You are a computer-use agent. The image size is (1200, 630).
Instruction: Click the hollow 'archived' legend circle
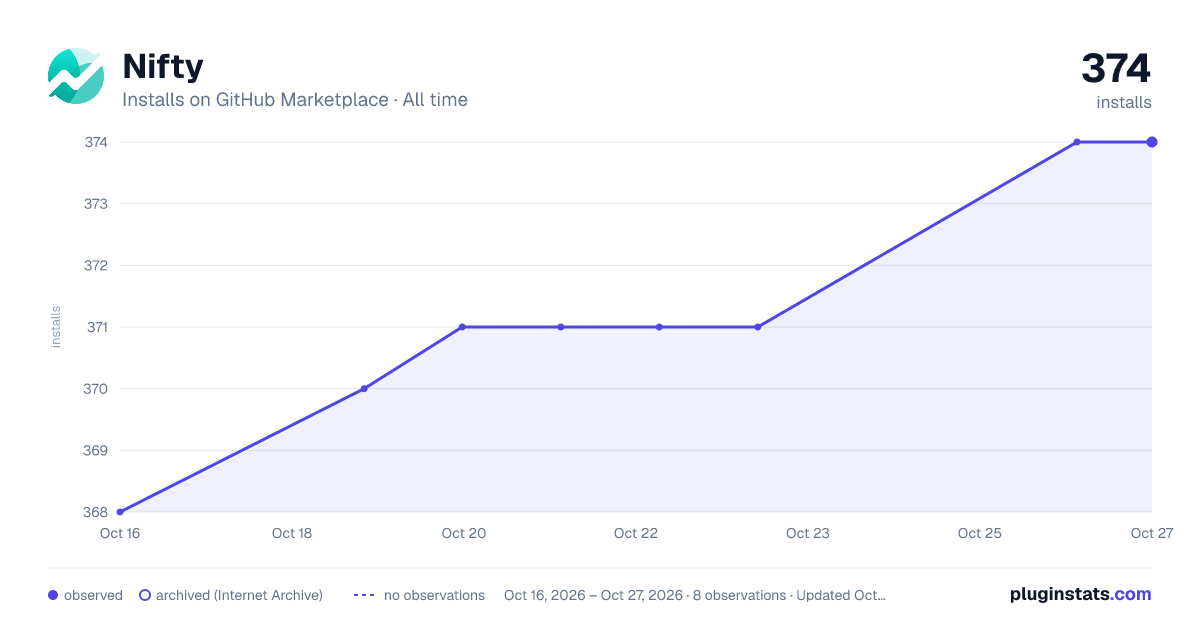(145, 595)
